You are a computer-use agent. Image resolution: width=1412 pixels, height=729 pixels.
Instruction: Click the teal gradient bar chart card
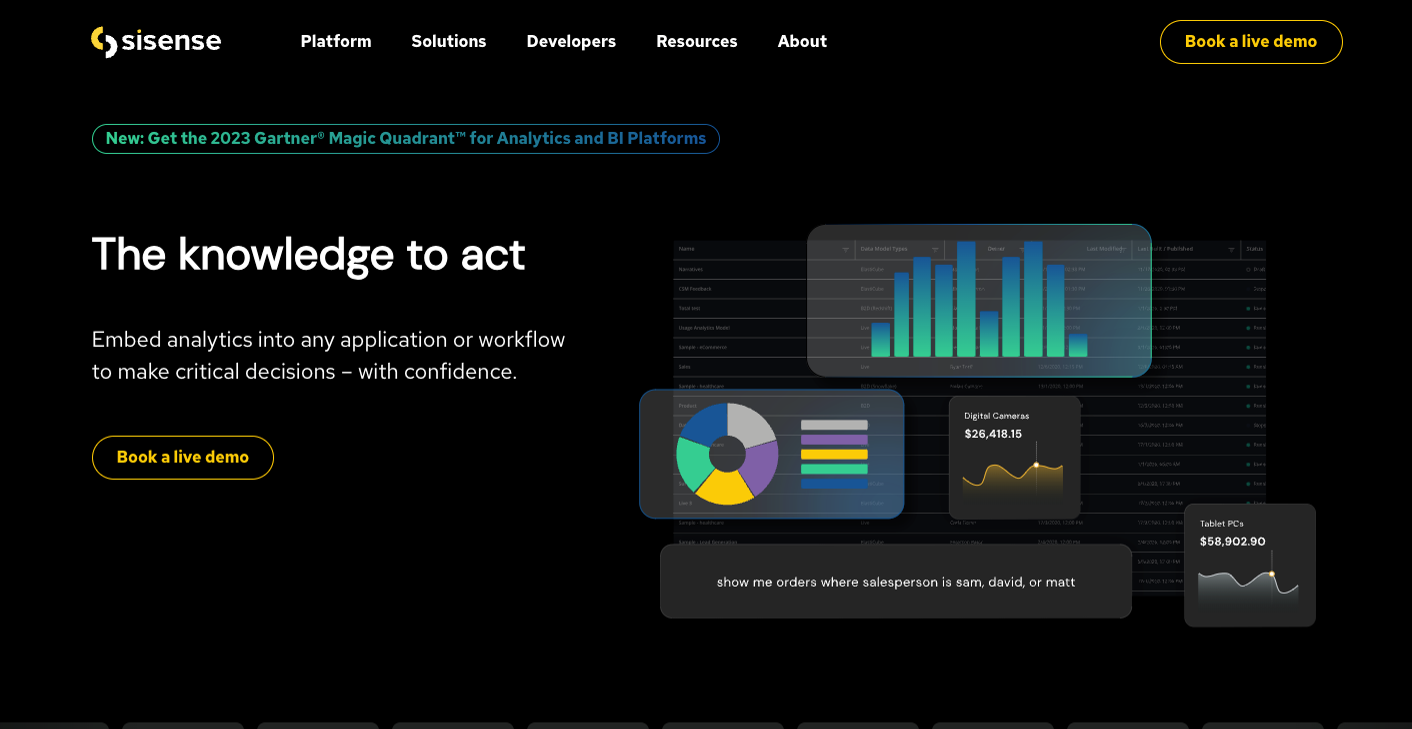pos(979,300)
